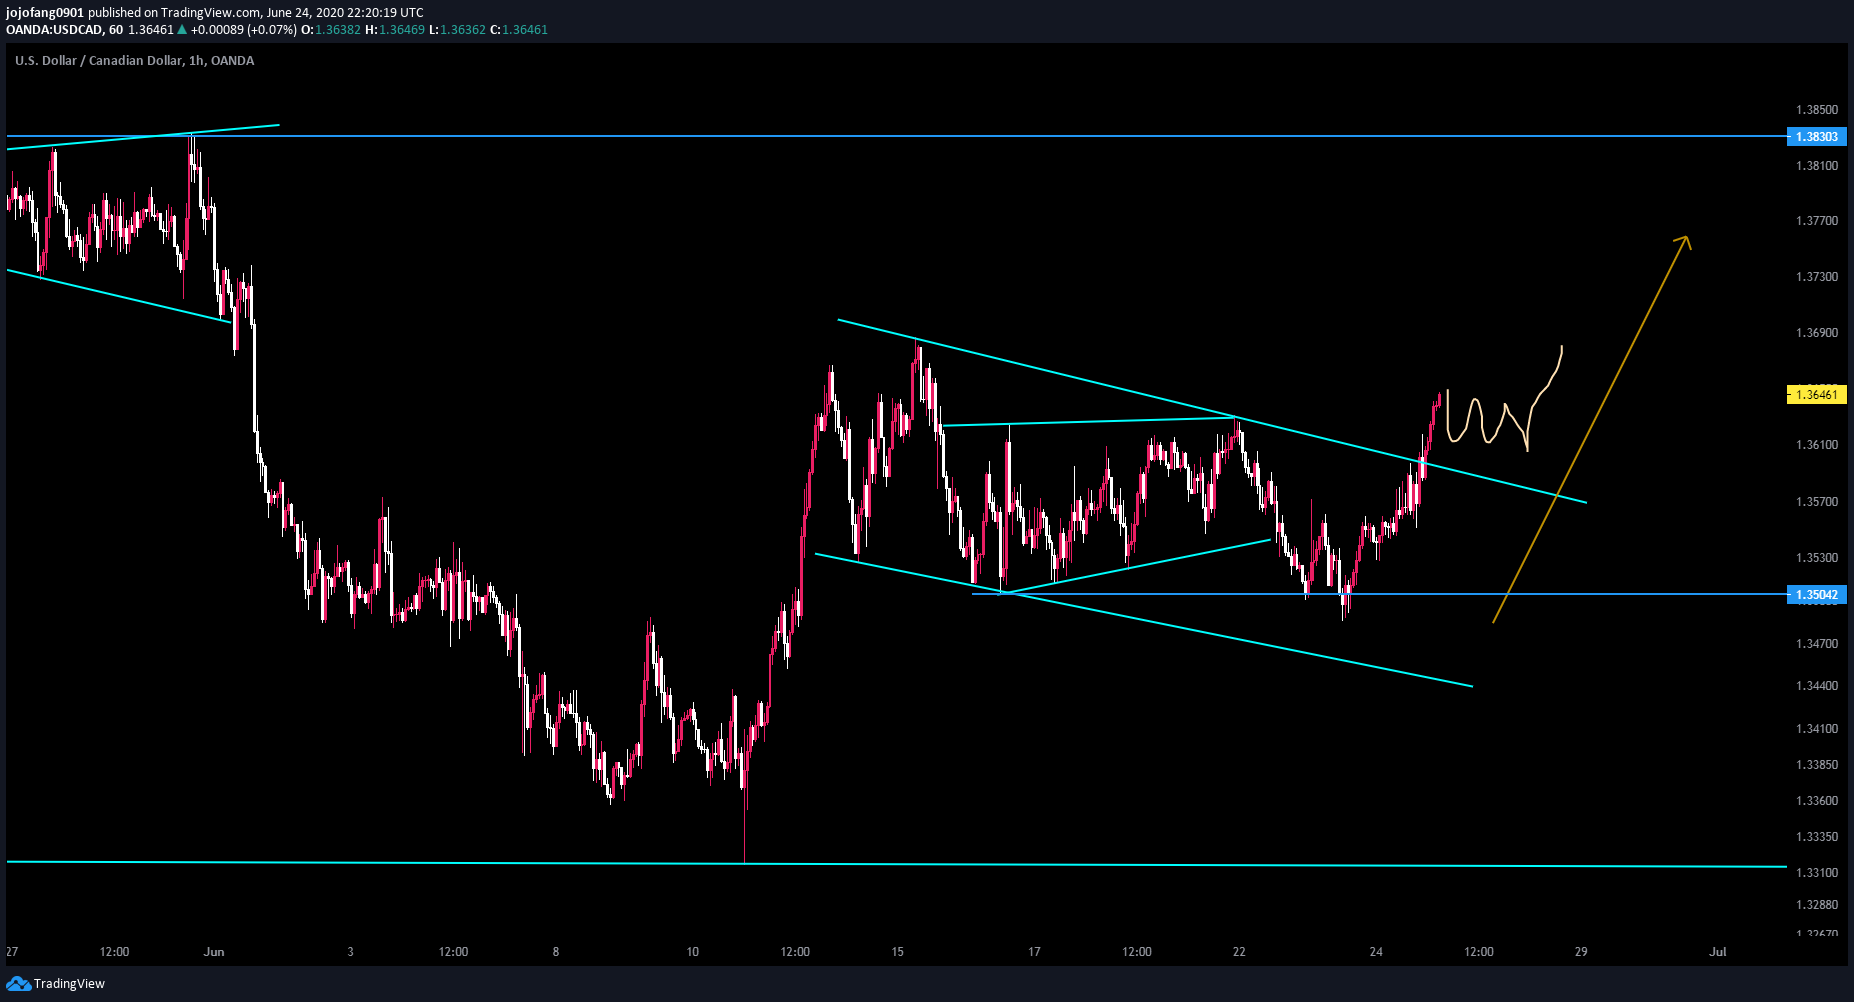
Task: Click the 1.34400 price axis label
Action: pos(1816,686)
